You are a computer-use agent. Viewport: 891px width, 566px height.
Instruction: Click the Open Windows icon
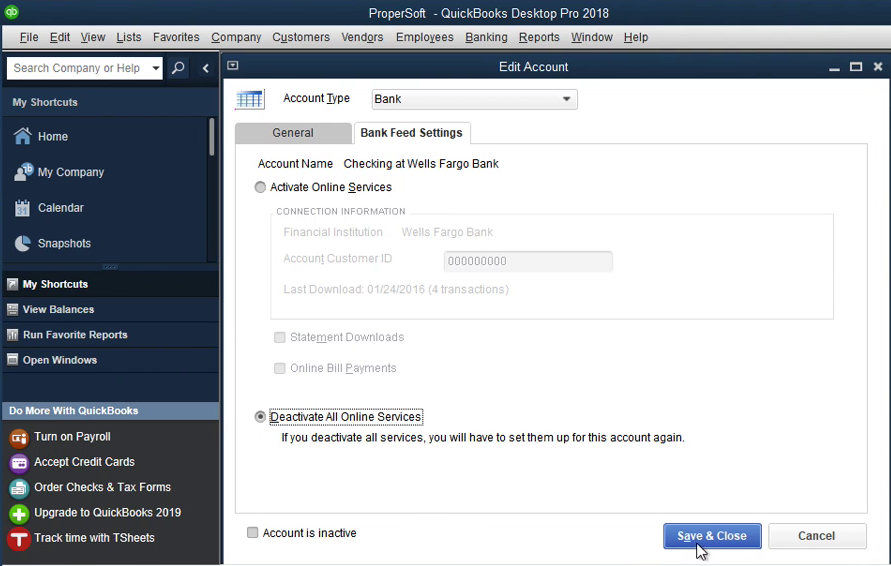(12, 360)
